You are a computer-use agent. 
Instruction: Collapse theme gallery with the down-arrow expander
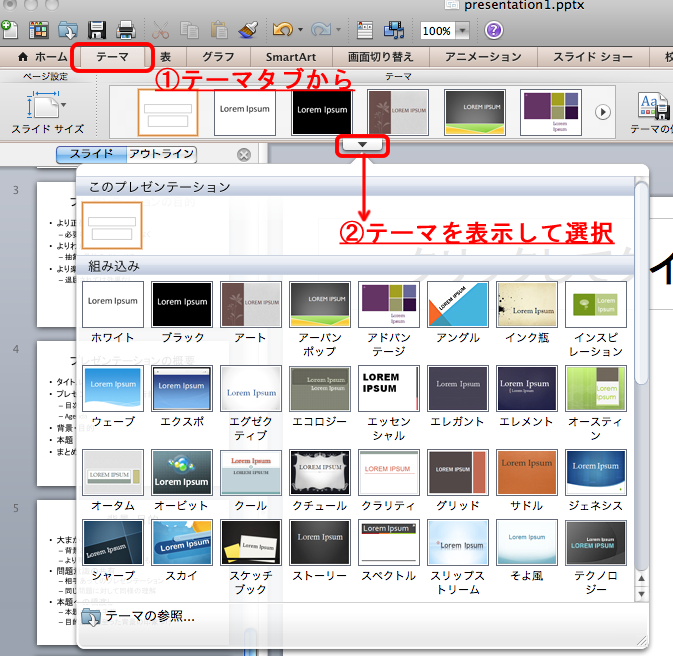(362, 145)
